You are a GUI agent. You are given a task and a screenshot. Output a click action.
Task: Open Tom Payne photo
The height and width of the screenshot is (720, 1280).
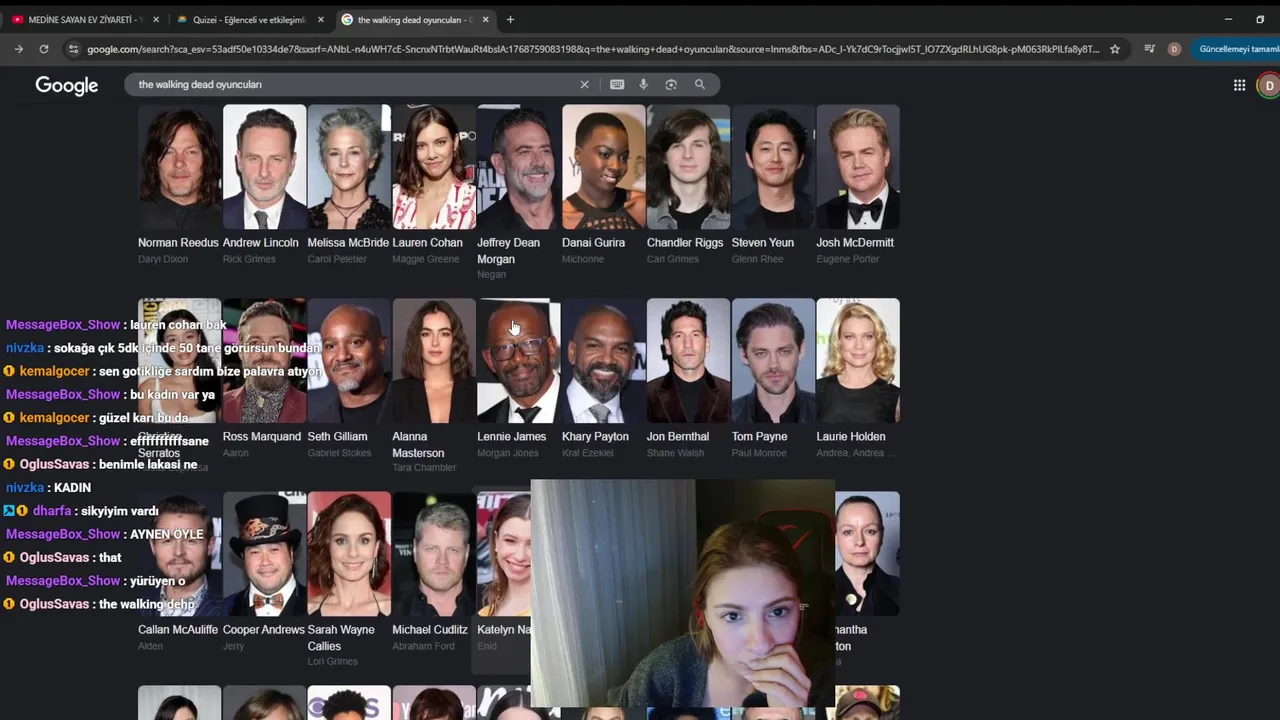point(773,360)
